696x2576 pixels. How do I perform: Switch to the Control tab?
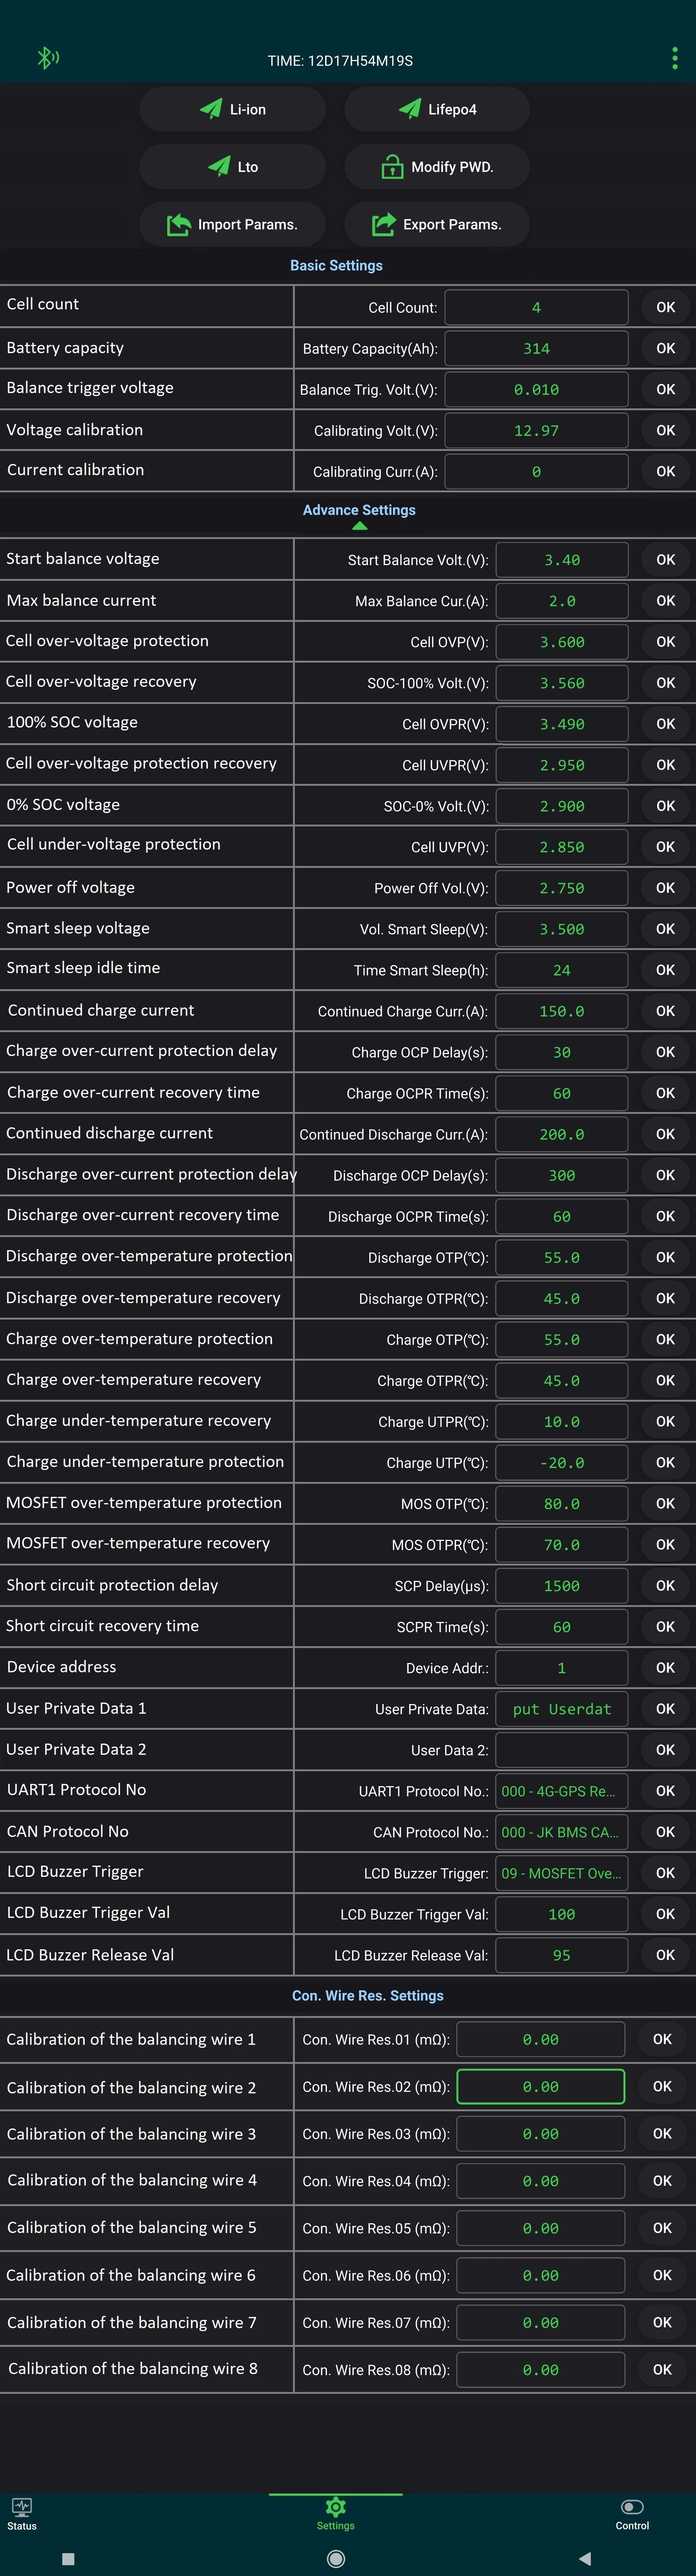pyautogui.click(x=632, y=2513)
